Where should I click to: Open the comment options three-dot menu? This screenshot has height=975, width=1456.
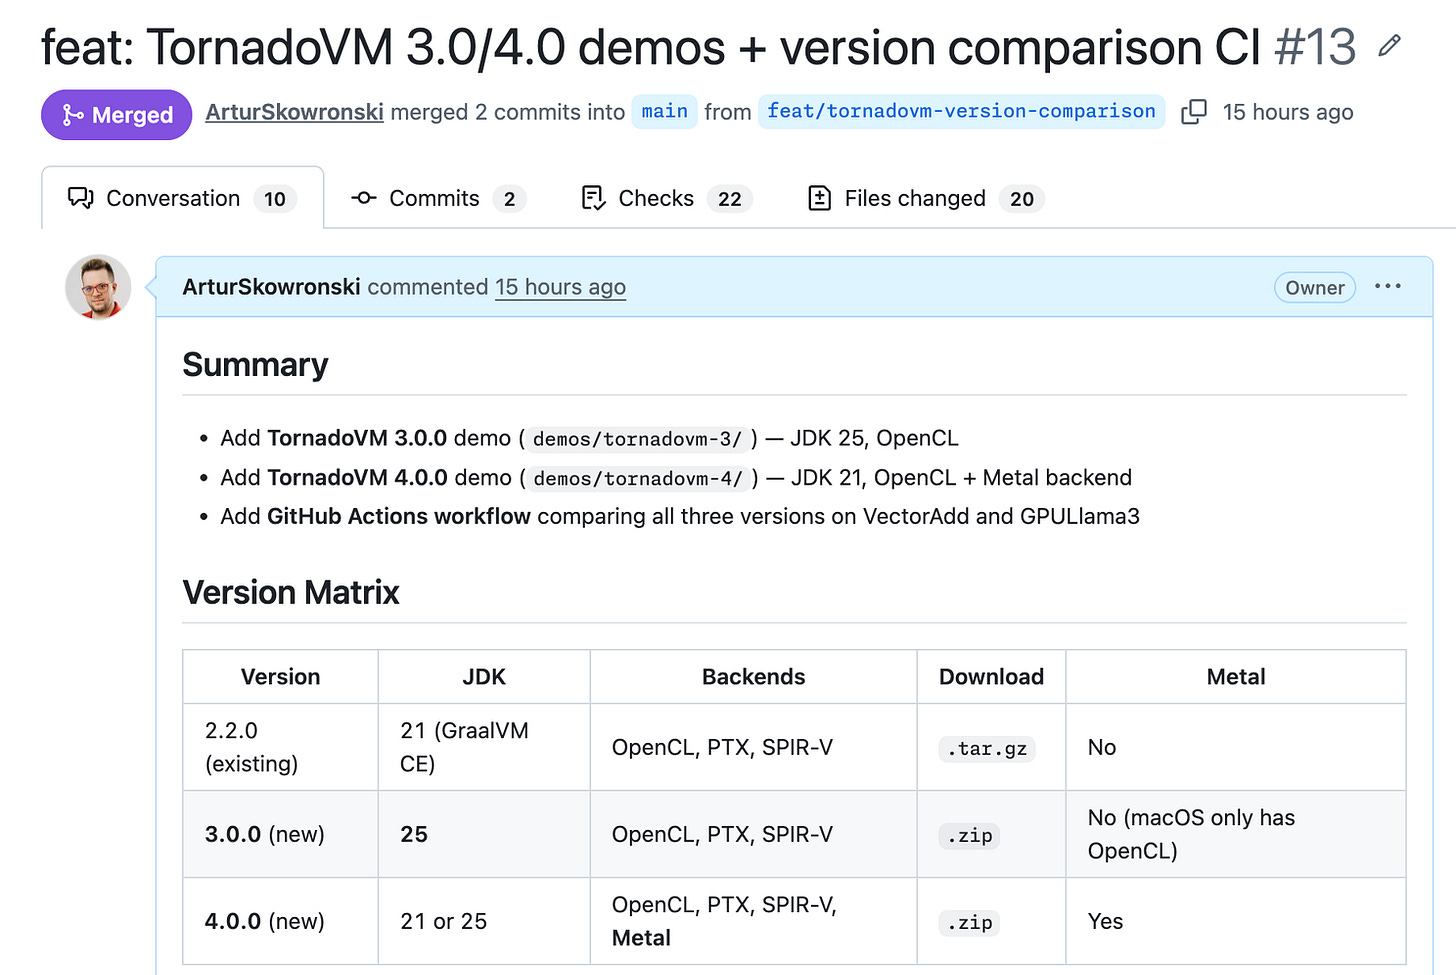pos(1388,287)
